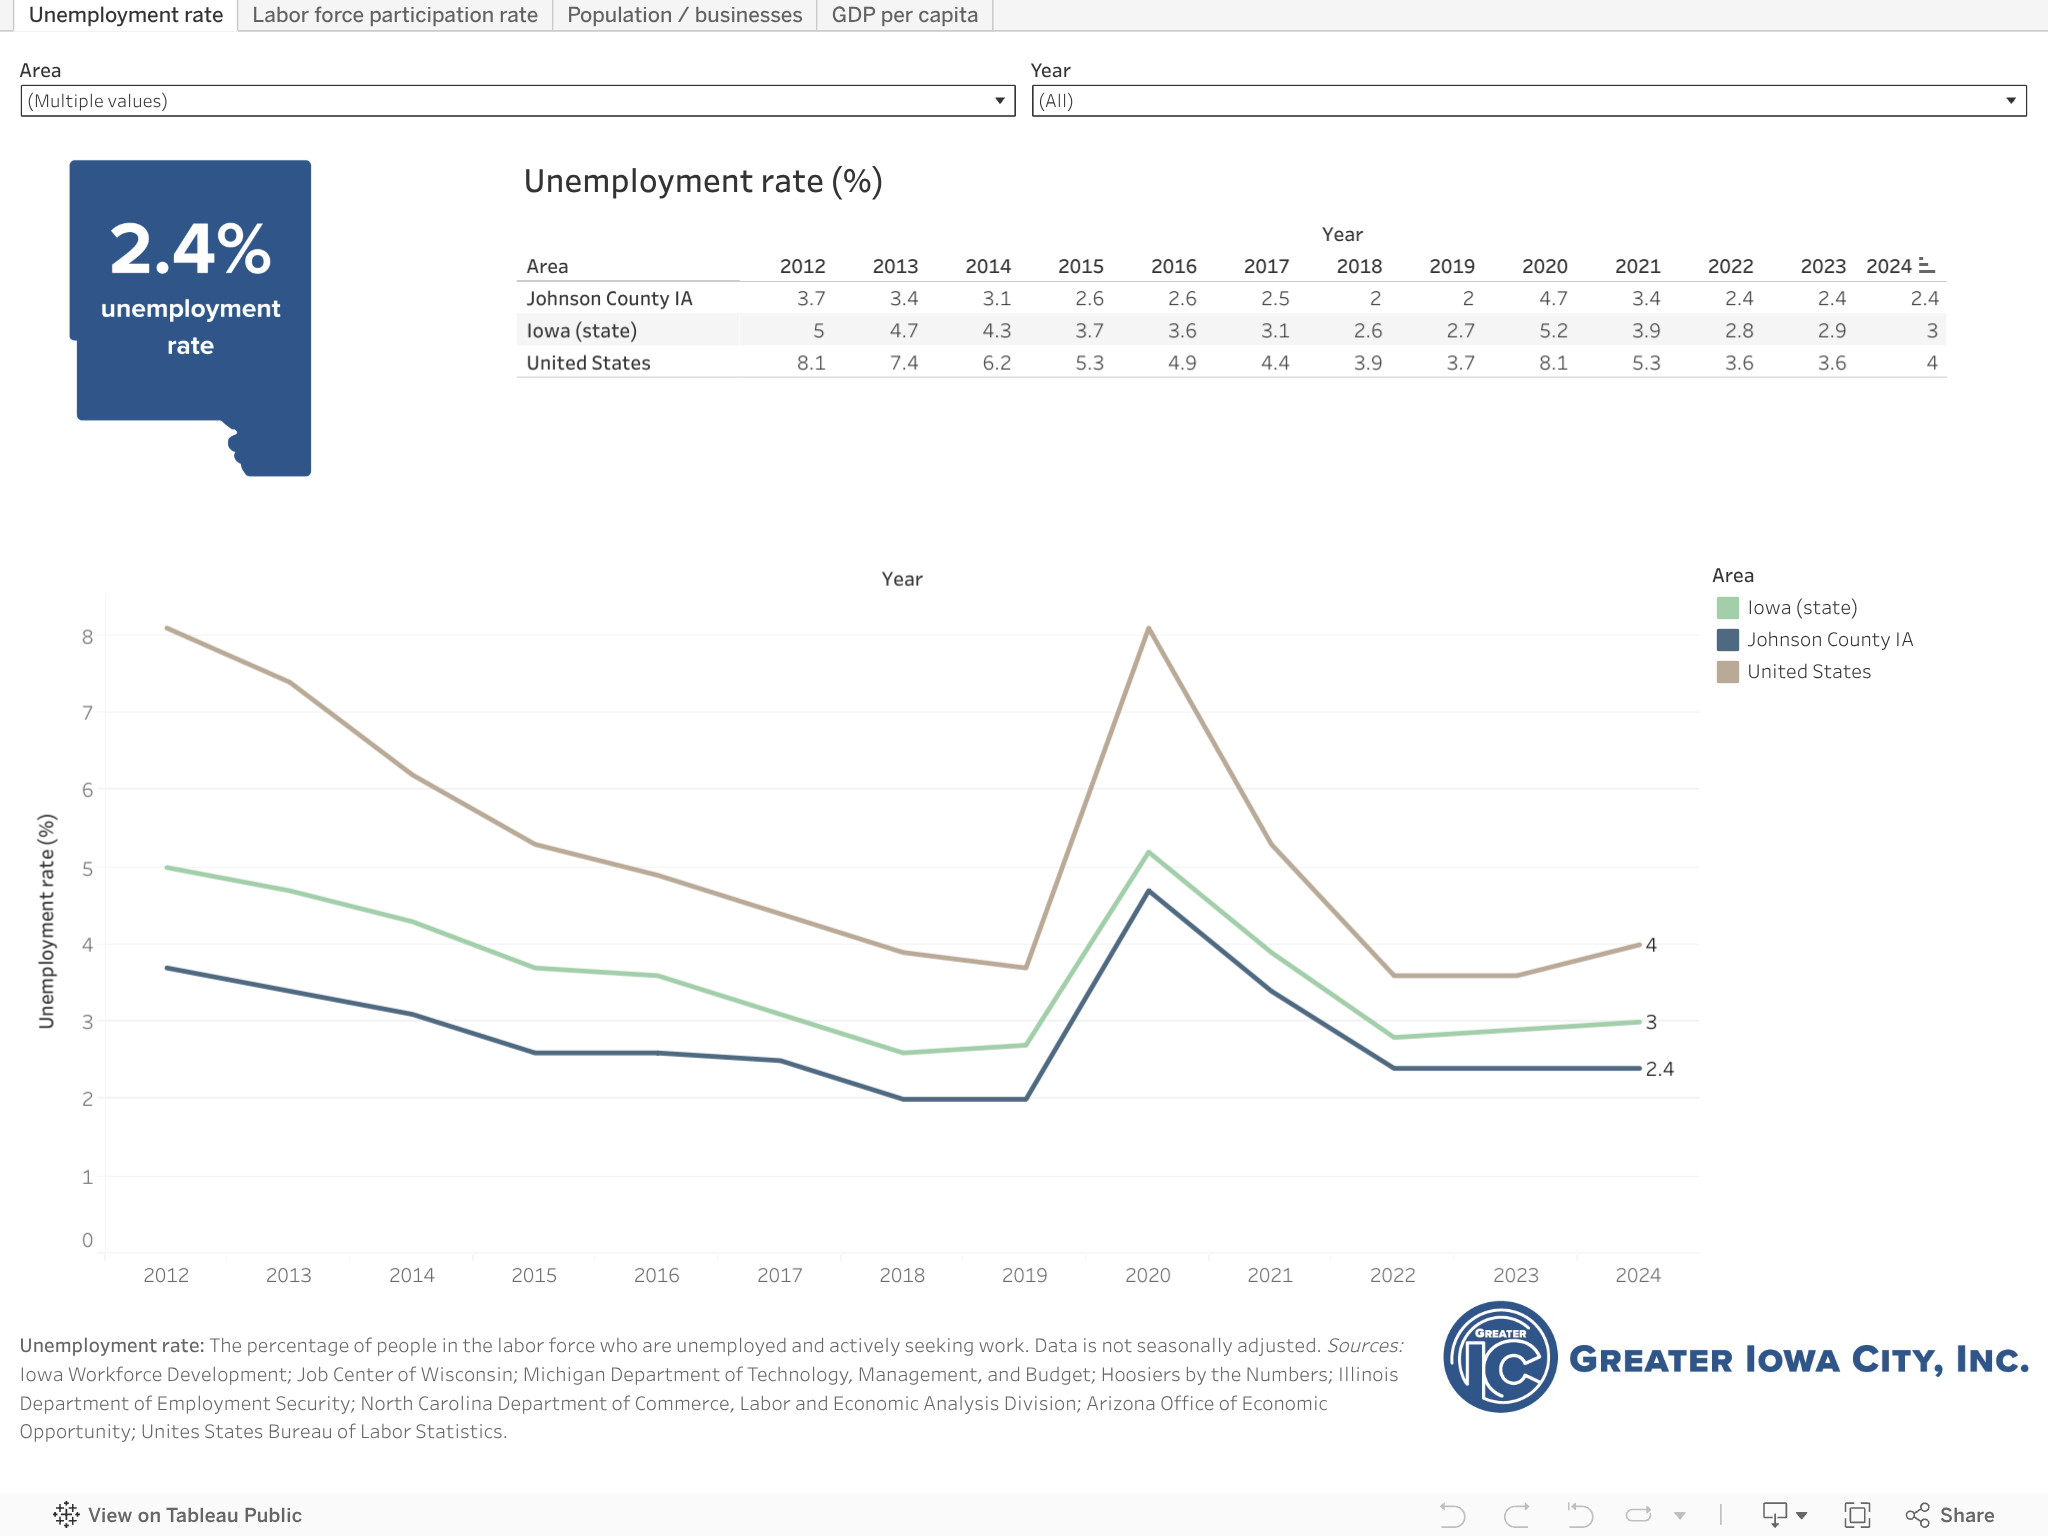Switch to GDP per capita tab
Viewport: 2048px width, 1536px height.
click(904, 15)
